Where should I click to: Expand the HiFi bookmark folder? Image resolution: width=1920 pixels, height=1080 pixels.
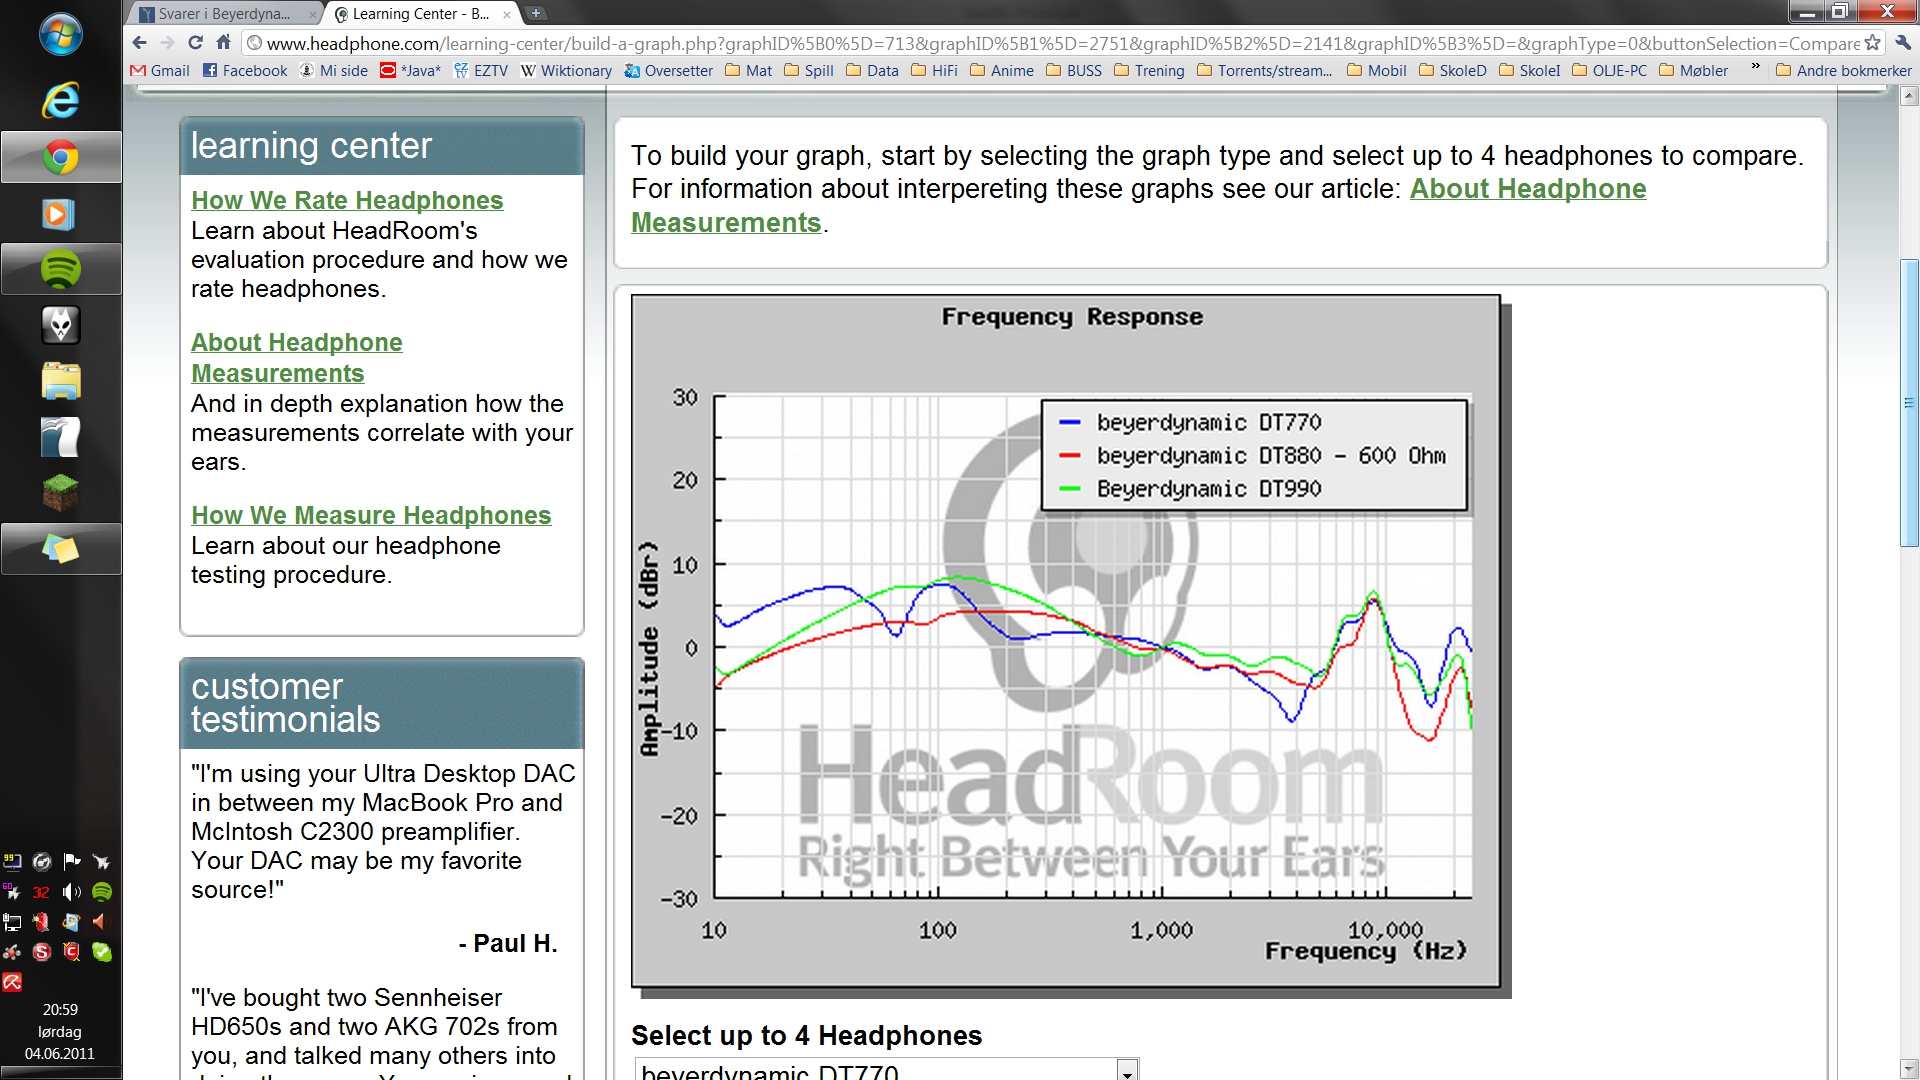point(934,71)
